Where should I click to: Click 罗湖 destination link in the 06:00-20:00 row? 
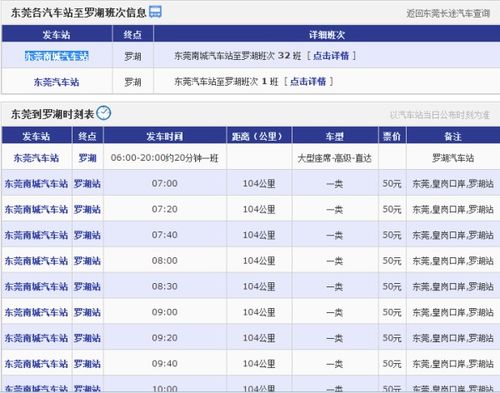coord(87,158)
